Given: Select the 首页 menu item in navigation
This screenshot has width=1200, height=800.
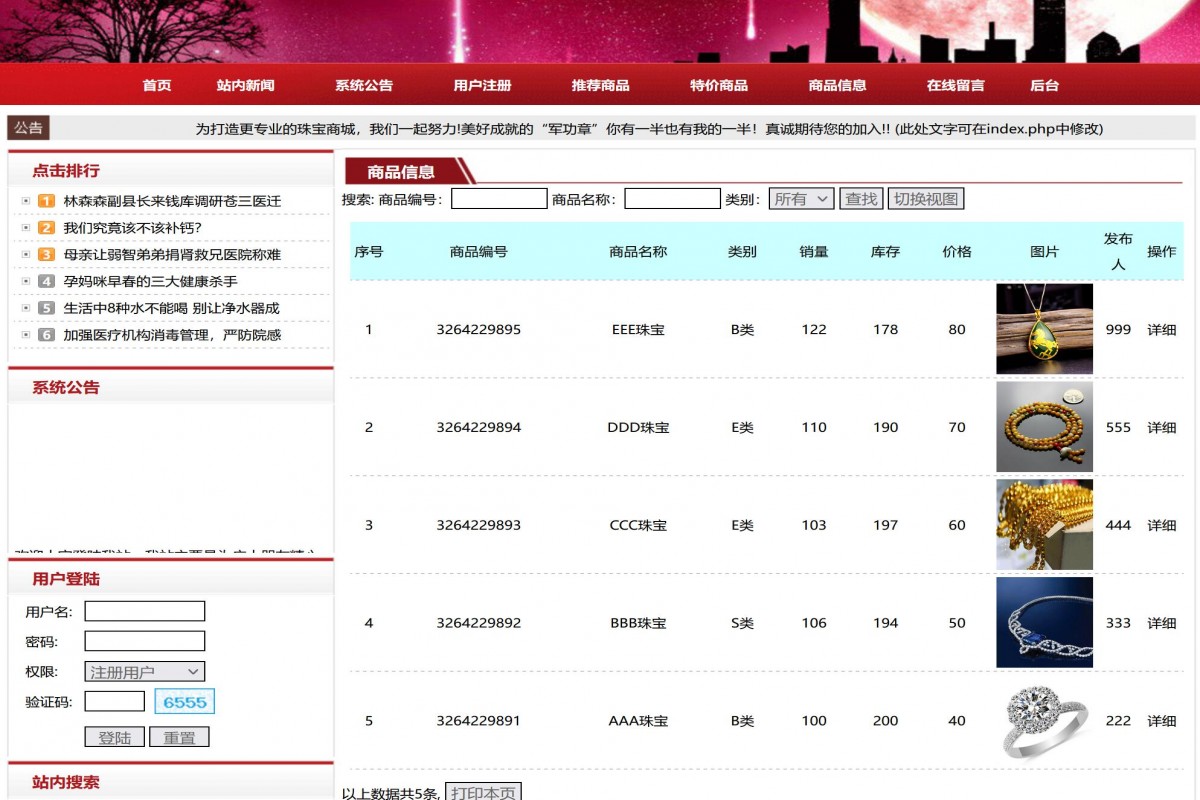Looking at the screenshot, I should pyautogui.click(x=156, y=85).
